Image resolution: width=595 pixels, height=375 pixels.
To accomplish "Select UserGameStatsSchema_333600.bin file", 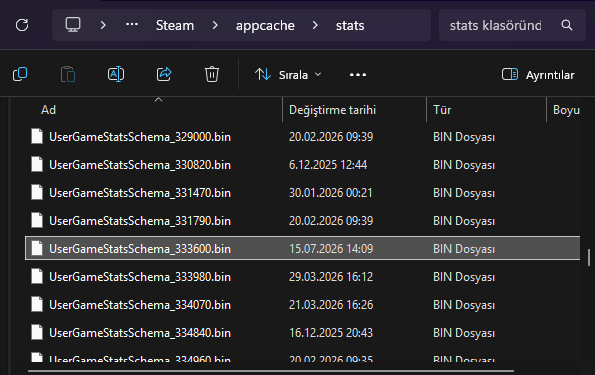I will pyautogui.click(x=302, y=249).
